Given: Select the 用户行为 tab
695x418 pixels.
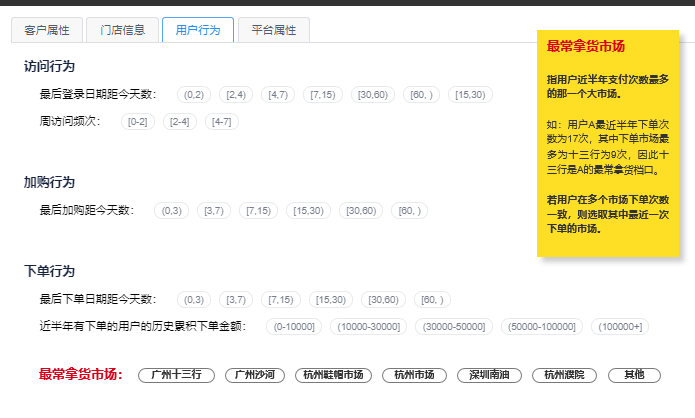Looking at the screenshot, I should pyautogui.click(x=198, y=30).
